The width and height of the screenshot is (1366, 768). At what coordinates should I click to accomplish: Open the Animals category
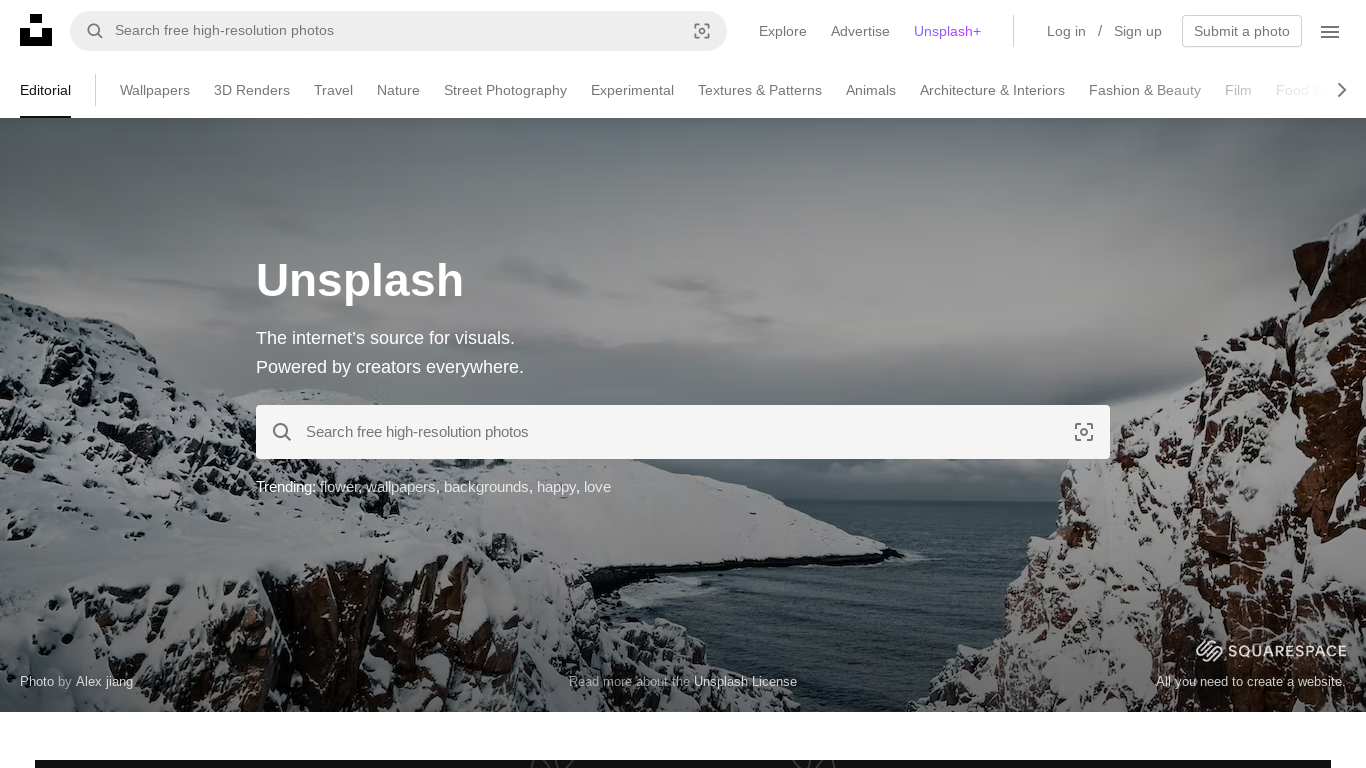pos(871,90)
